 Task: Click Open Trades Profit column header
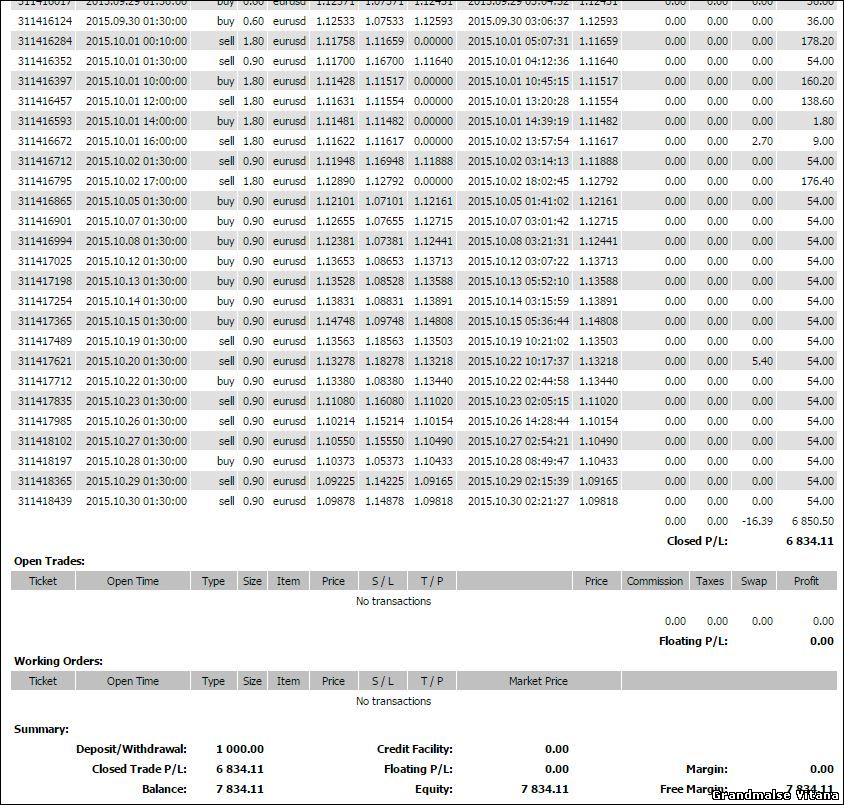coord(806,581)
